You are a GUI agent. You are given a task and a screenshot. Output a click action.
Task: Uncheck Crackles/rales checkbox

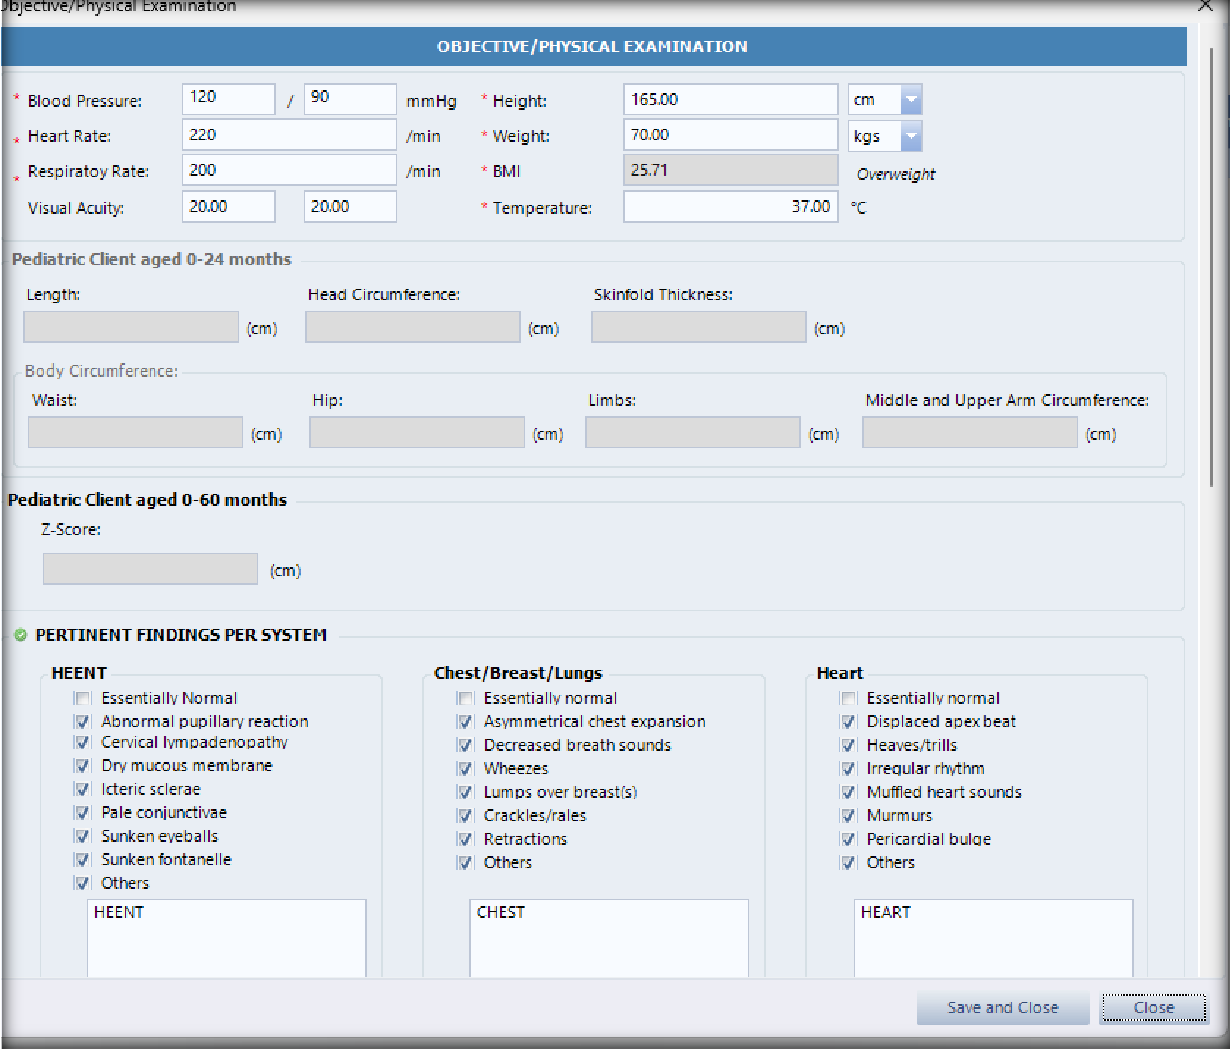coord(465,816)
